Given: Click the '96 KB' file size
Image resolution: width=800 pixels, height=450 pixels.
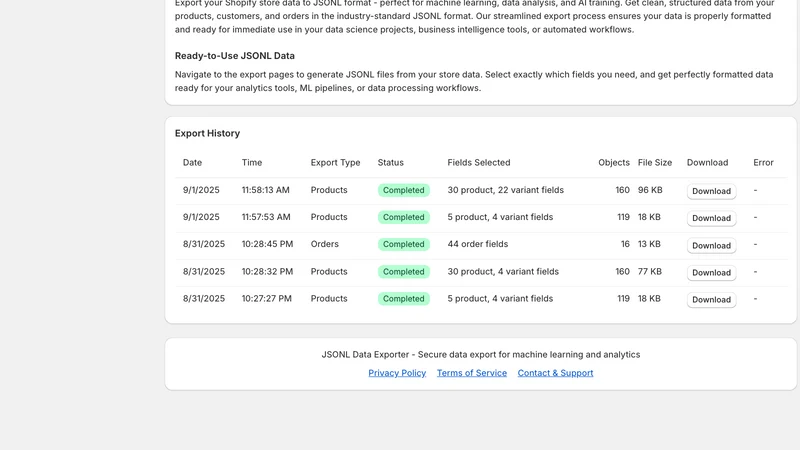Looking at the screenshot, I should pyautogui.click(x=650, y=190).
